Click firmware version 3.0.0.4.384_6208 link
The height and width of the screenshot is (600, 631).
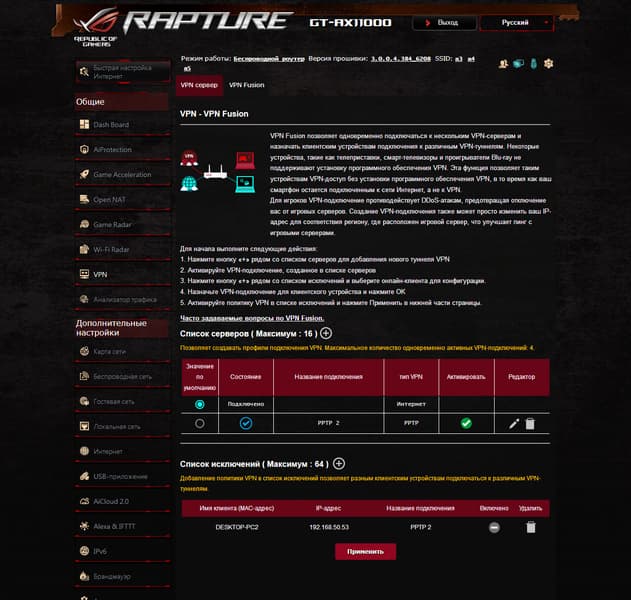point(400,59)
